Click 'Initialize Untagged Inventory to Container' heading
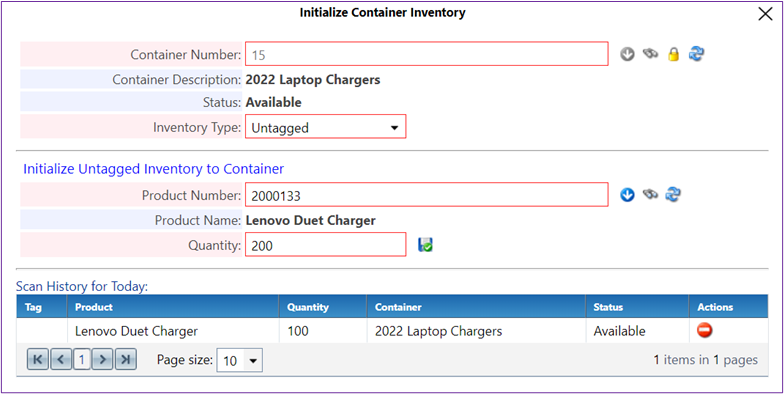Image resolution: width=784 pixels, height=394 pixels. pos(154,169)
